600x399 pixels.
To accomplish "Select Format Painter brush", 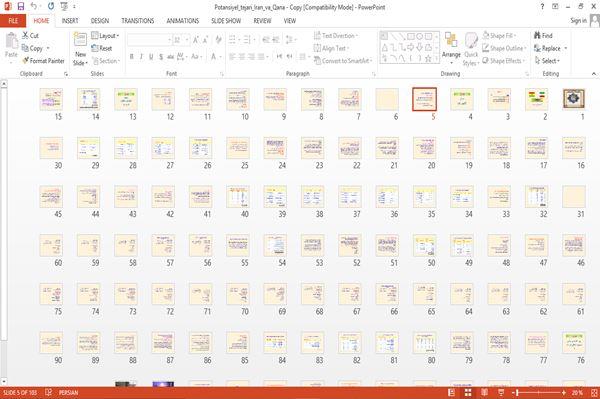I will [x=43, y=61].
